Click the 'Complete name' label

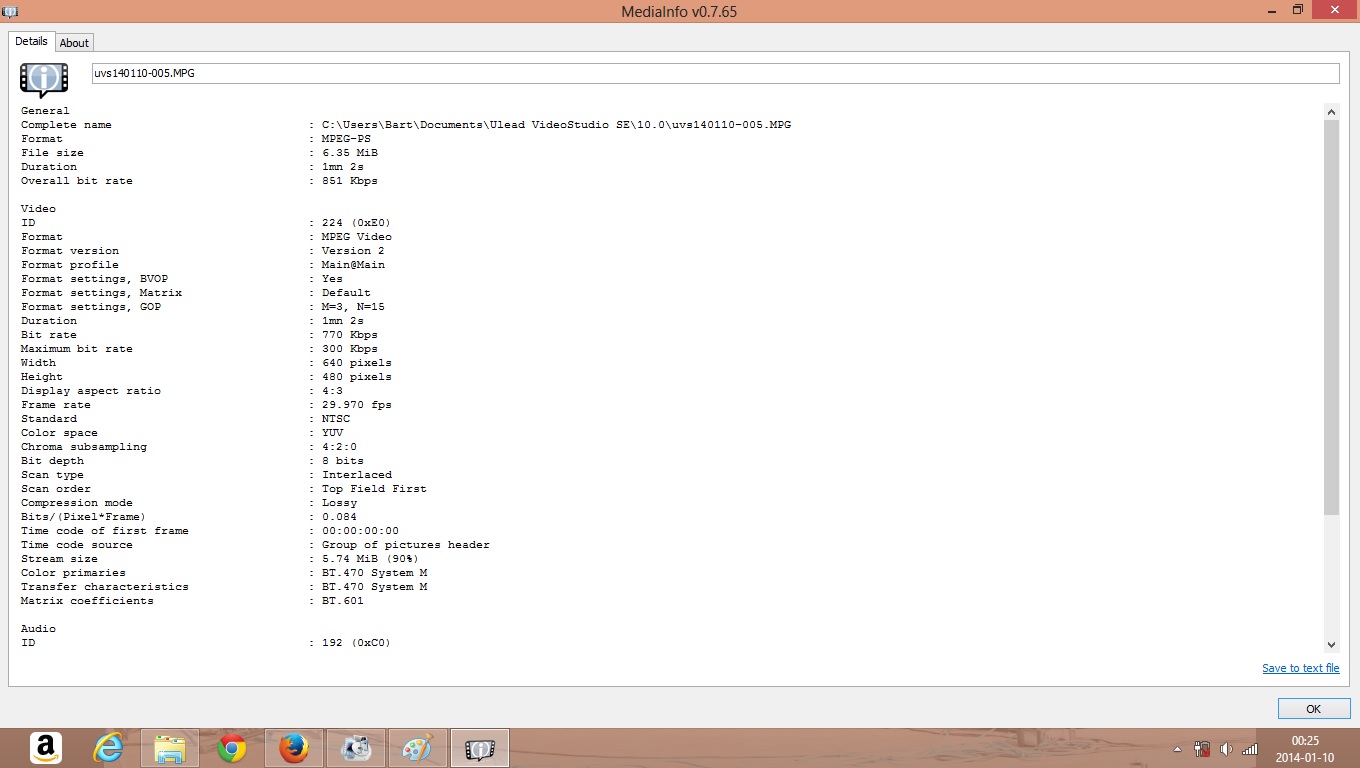tap(66, 125)
